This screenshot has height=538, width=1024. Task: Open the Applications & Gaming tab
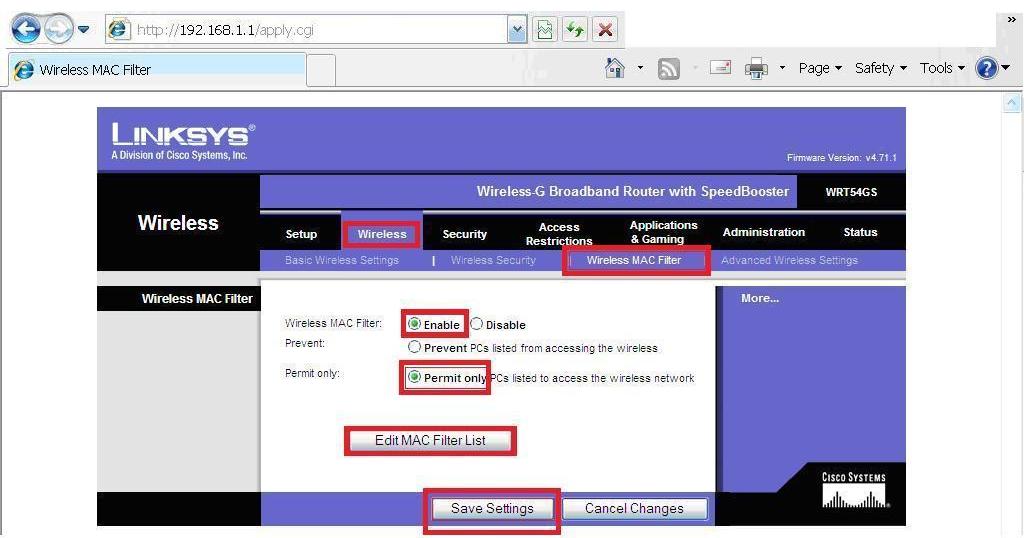click(x=664, y=232)
